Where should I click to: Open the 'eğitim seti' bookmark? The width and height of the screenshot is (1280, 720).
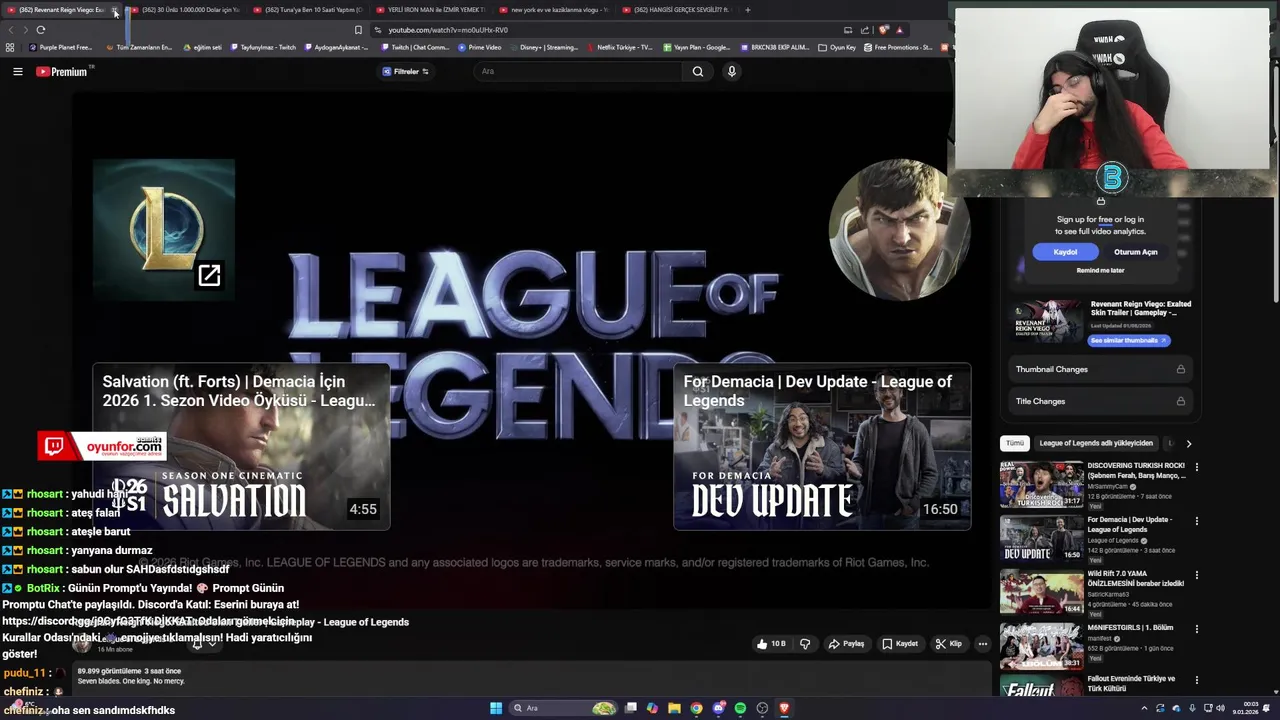tap(203, 47)
